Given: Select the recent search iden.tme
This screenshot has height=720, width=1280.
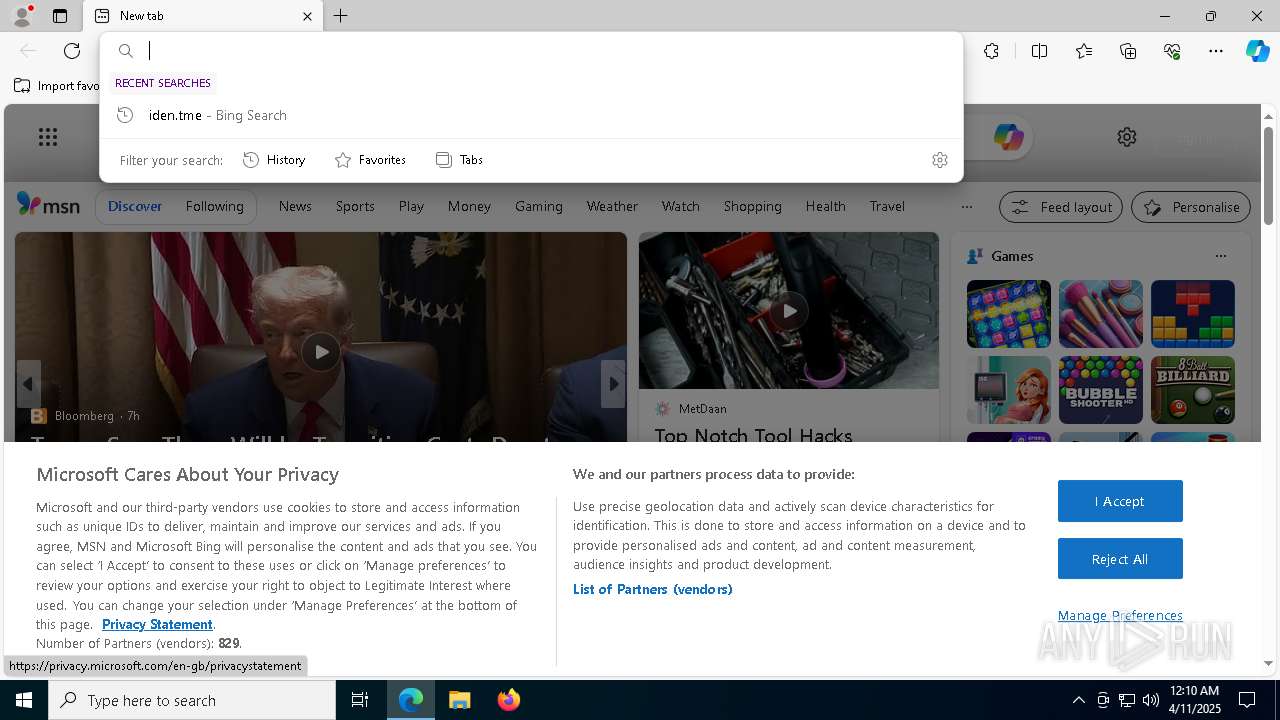Looking at the screenshot, I should tap(531, 115).
